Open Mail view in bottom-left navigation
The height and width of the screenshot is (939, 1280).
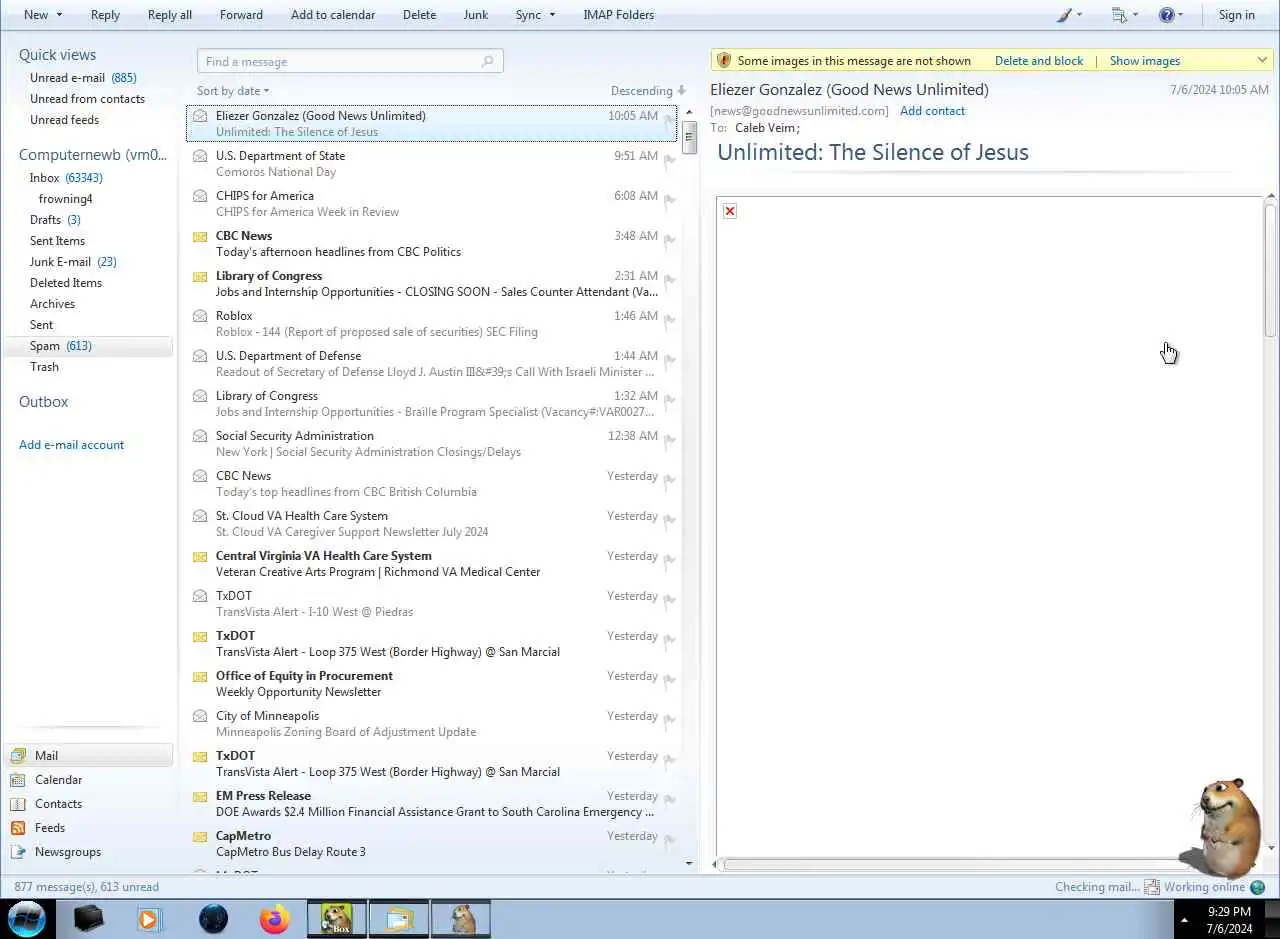tap(90, 756)
